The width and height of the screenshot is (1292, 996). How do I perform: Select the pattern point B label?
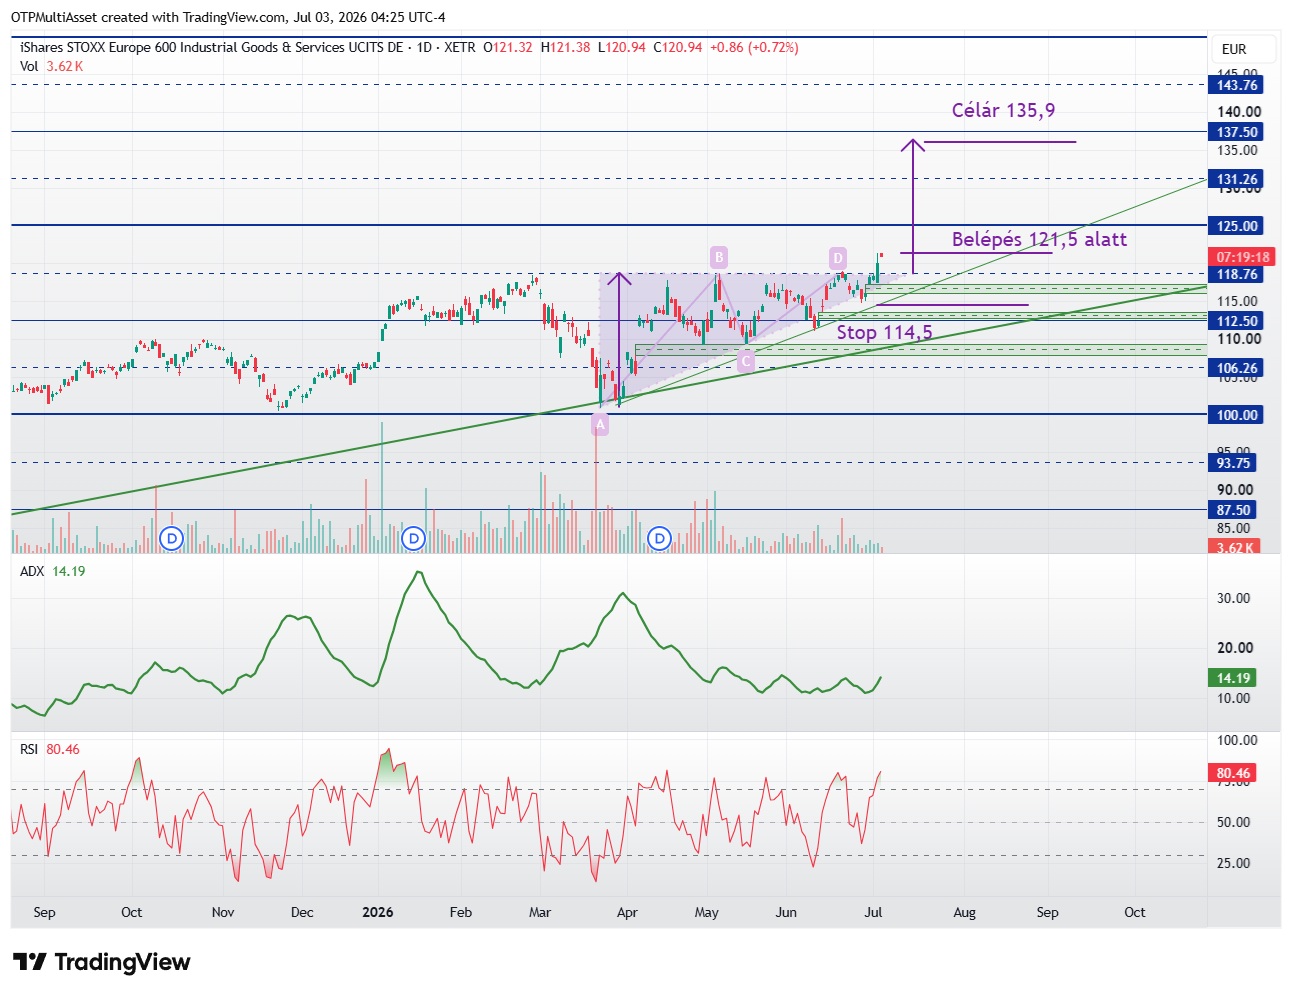718,257
